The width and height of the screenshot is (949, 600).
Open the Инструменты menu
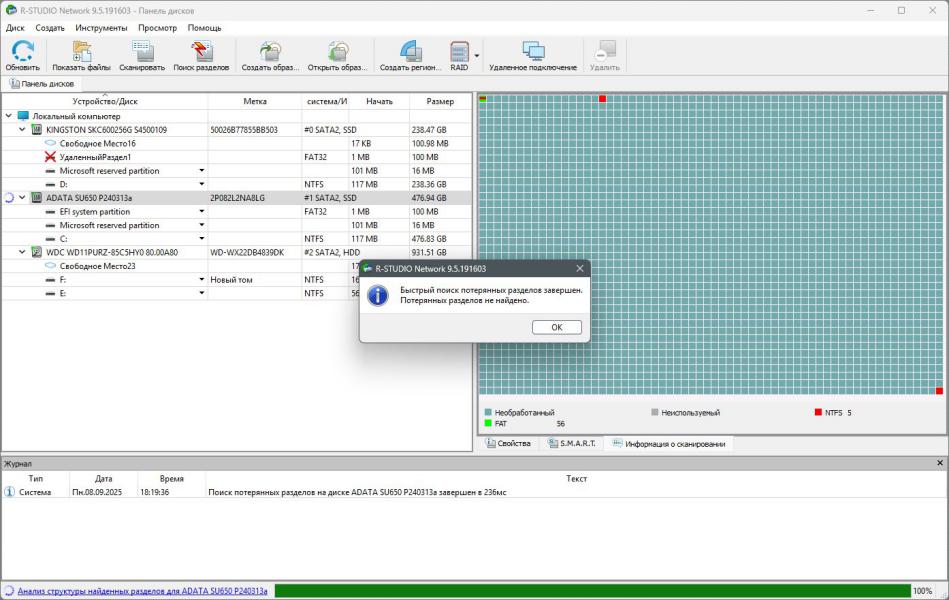tap(101, 28)
